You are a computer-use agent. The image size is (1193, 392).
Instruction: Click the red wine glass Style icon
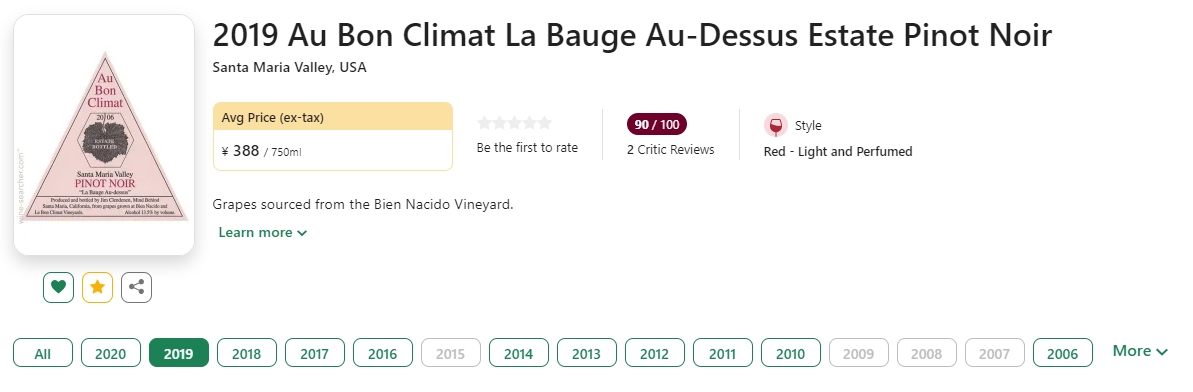pyautogui.click(x=775, y=126)
